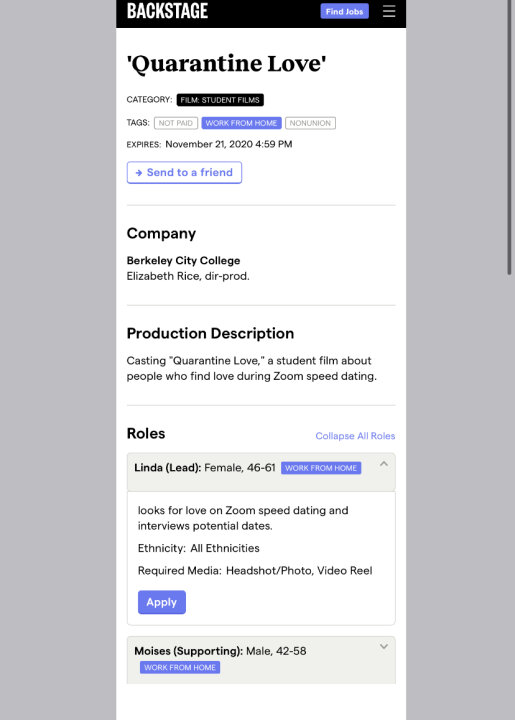Click the Nonunion tag
Image resolution: width=515 pixels, height=720 pixels.
pos(310,123)
